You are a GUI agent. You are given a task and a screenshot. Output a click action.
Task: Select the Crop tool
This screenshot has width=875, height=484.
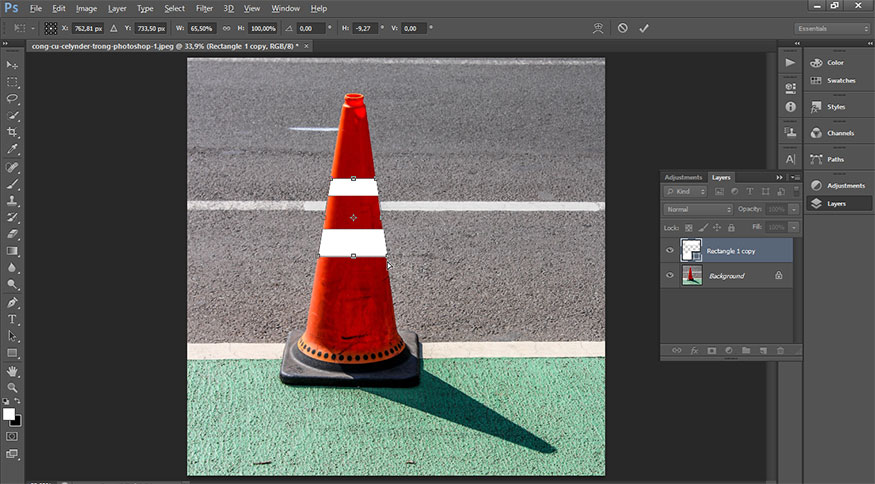13,132
